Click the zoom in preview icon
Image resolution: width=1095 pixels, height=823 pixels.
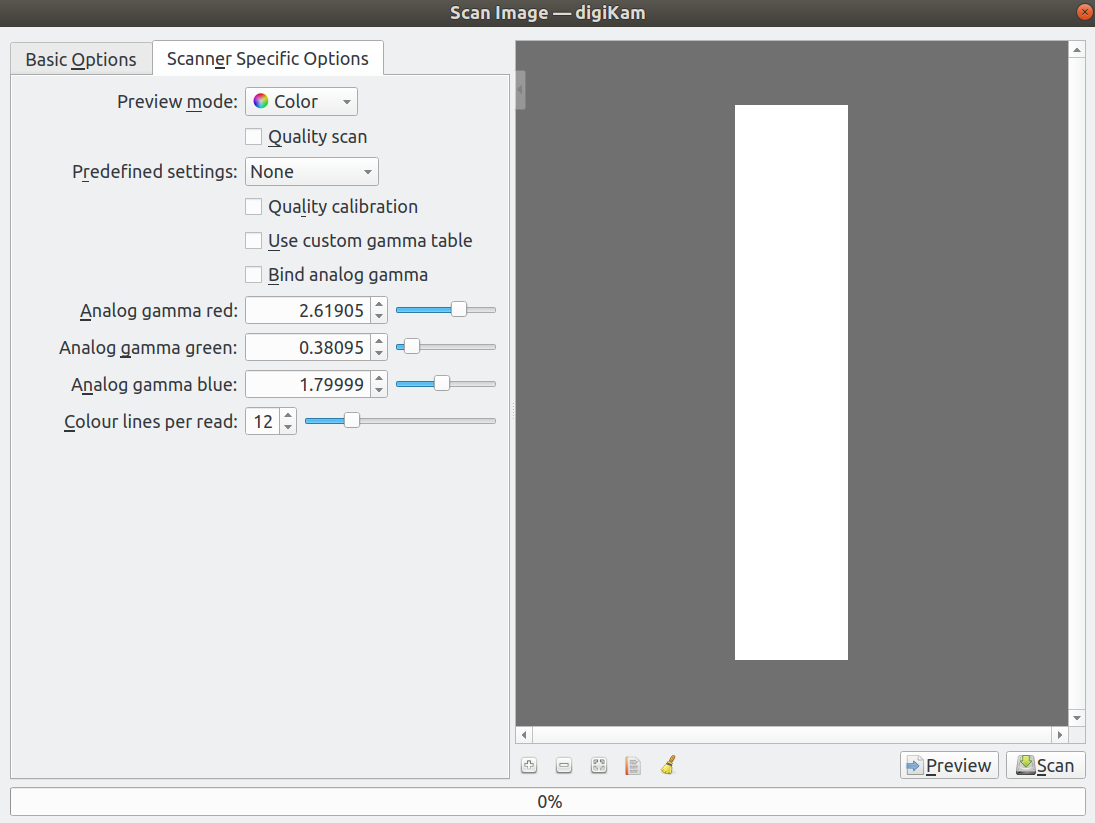530,766
